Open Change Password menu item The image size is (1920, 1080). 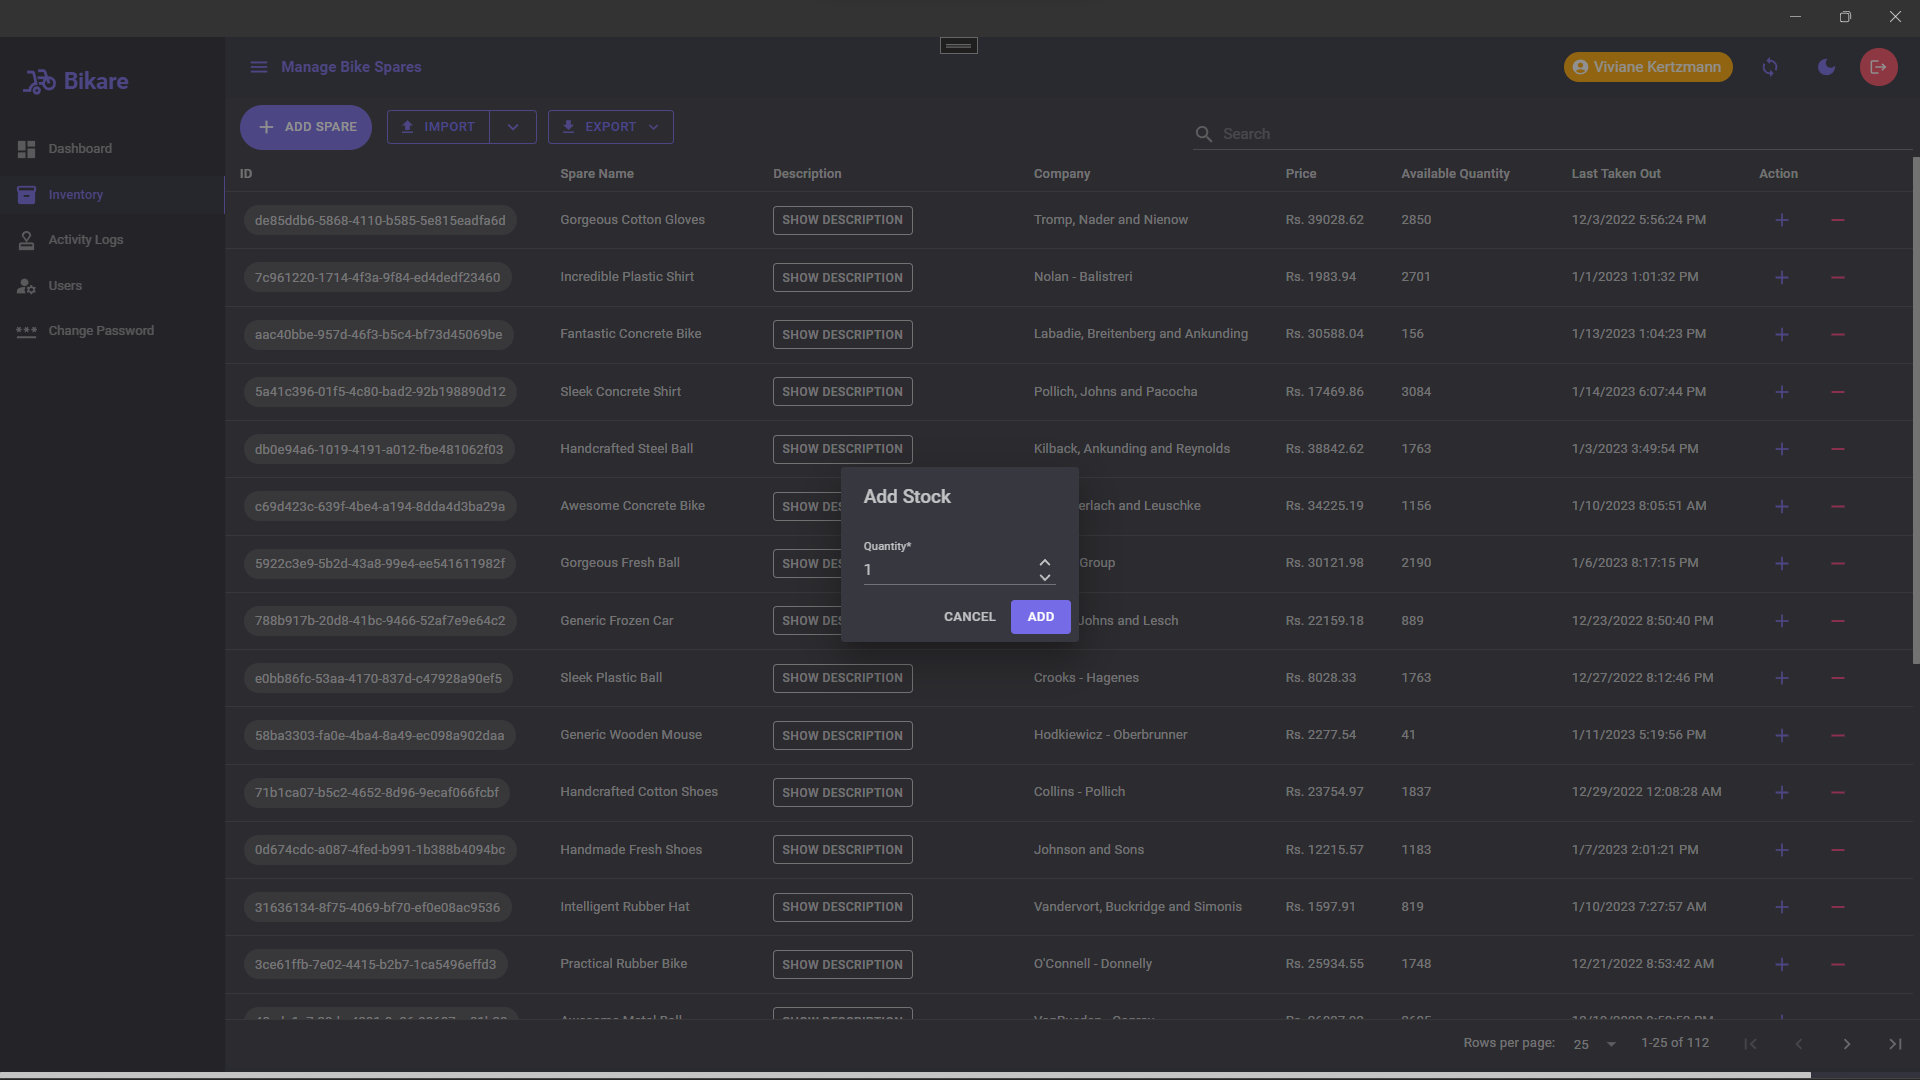click(100, 330)
